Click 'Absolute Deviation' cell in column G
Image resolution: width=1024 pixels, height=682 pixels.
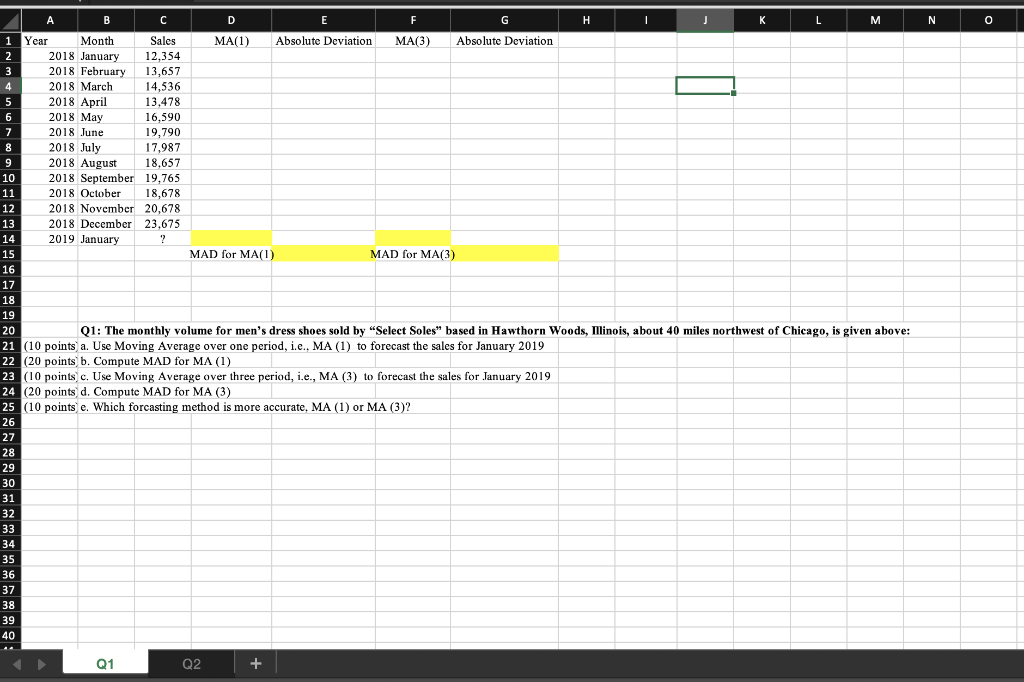click(504, 41)
